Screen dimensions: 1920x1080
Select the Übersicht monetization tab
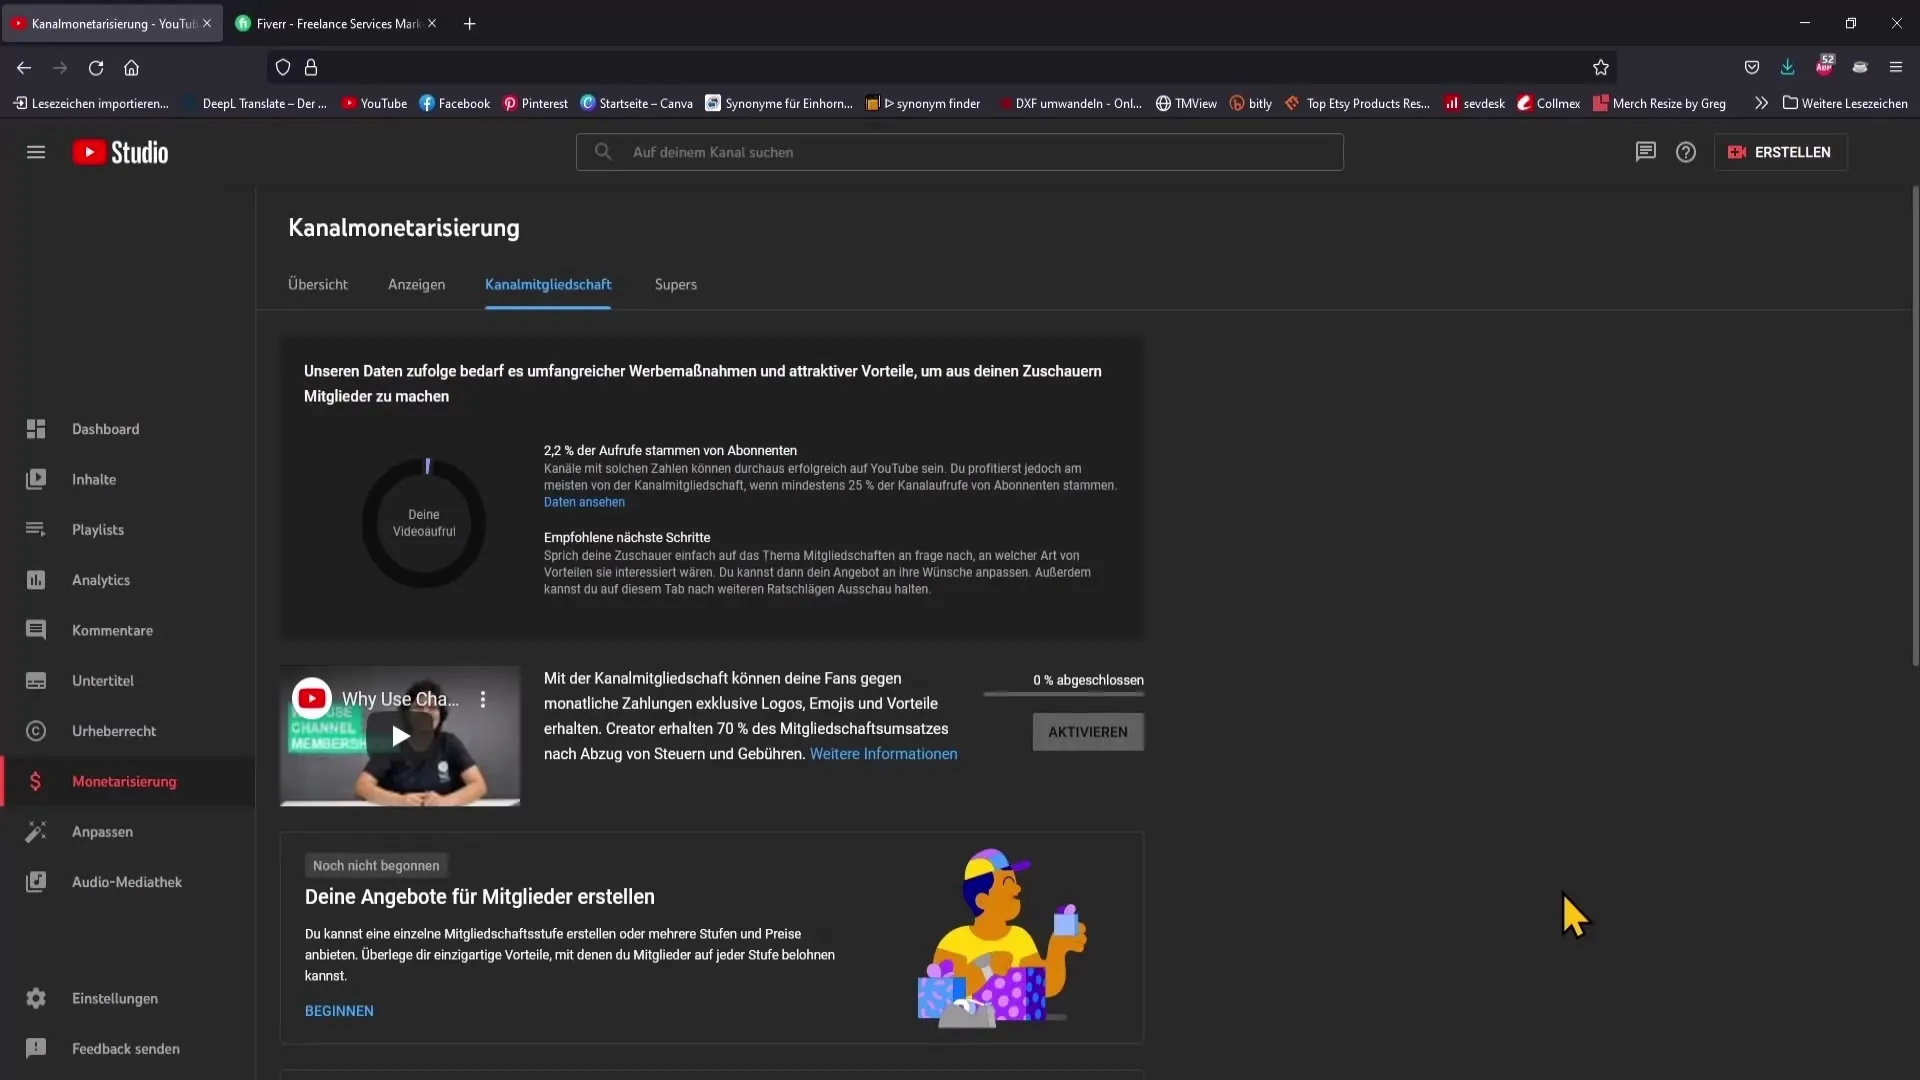318,284
